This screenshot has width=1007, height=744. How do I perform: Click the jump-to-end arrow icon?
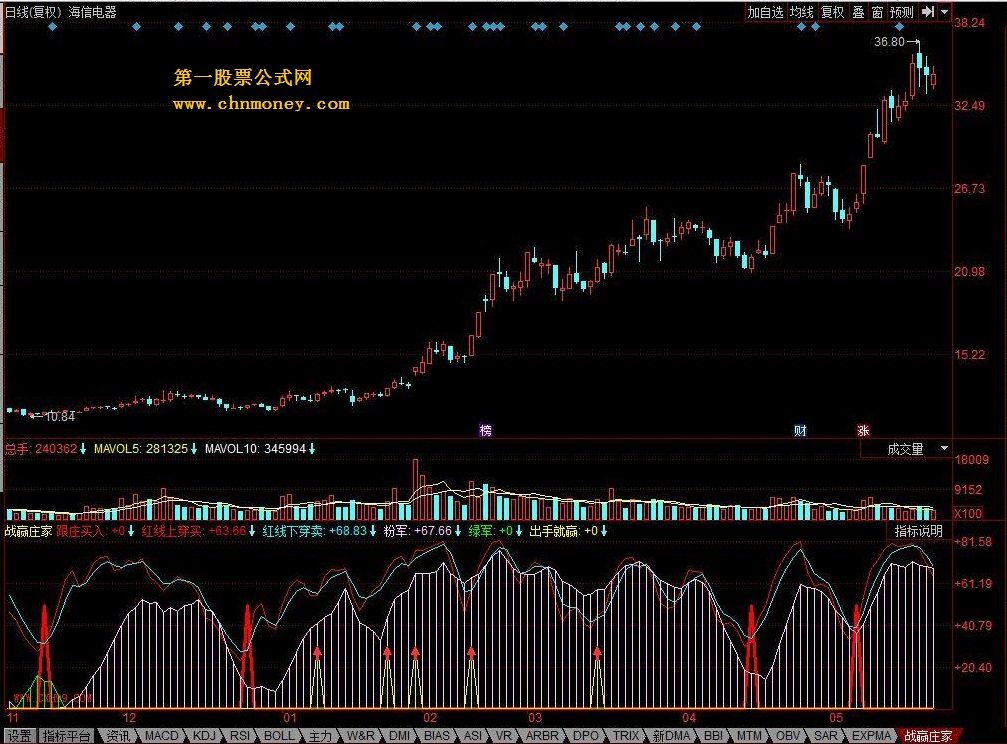(928, 12)
